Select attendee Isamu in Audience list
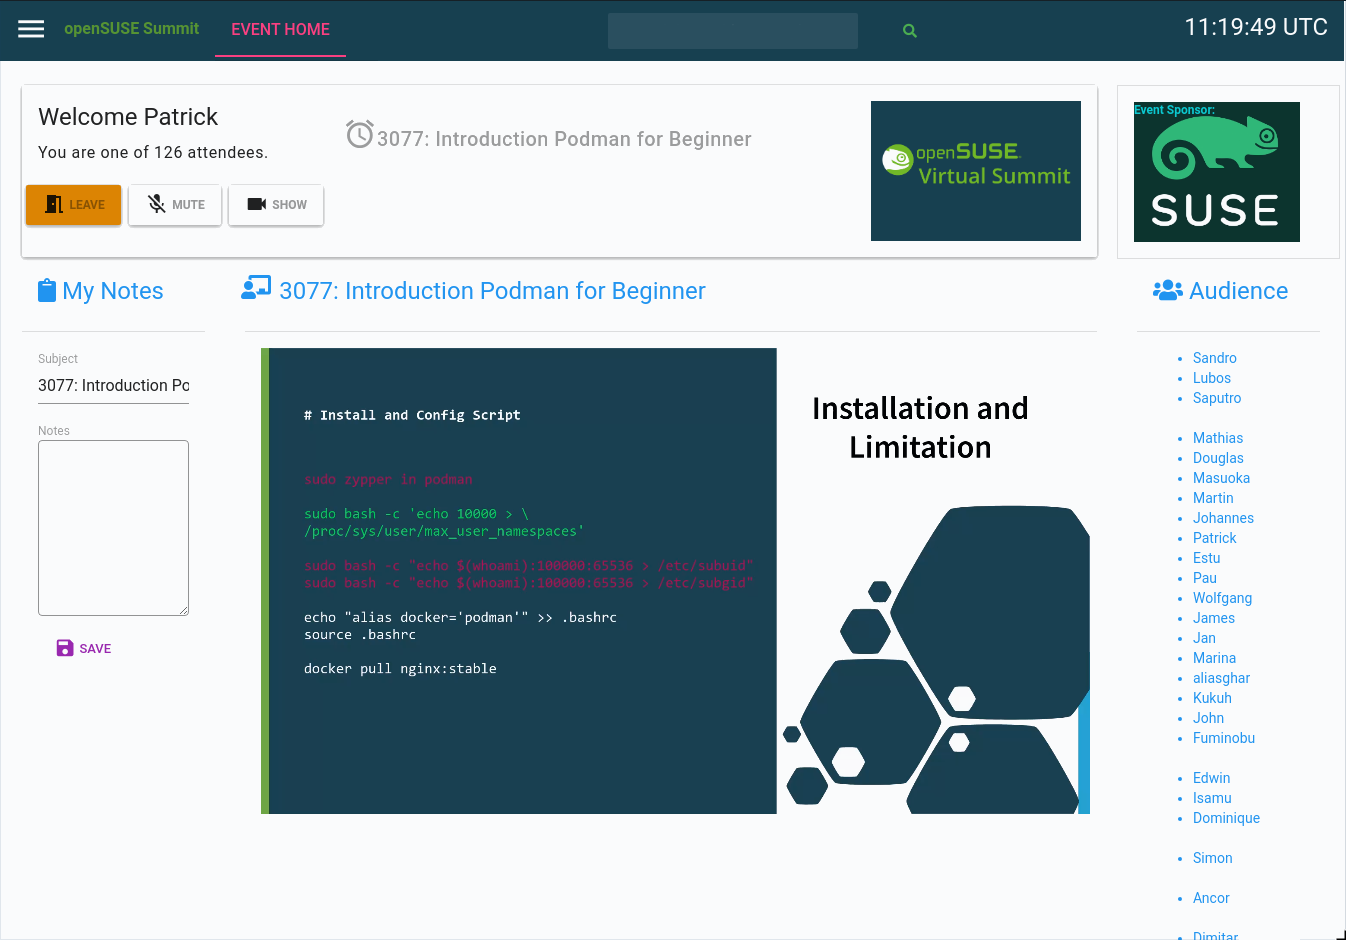The height and width of the screenshot is (940, 1346). (1212, 798)
